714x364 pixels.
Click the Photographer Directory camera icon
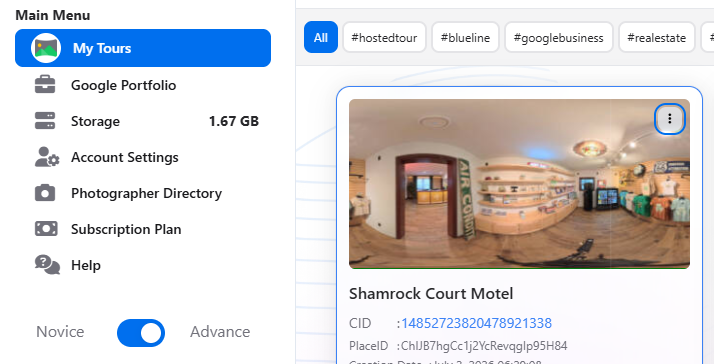(45, 193)
